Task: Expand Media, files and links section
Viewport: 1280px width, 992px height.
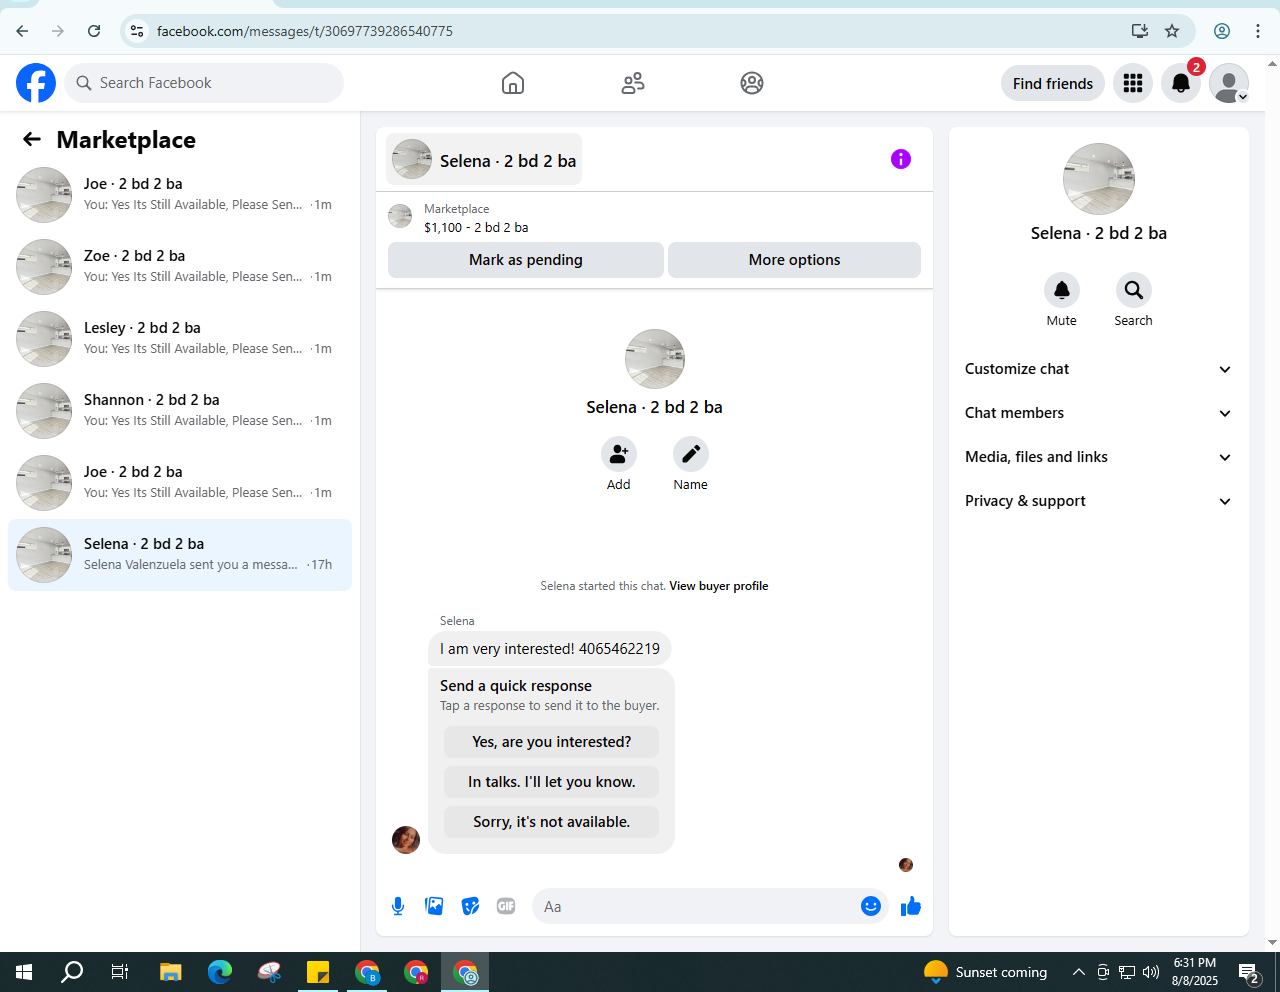Action: [1098, 457]
